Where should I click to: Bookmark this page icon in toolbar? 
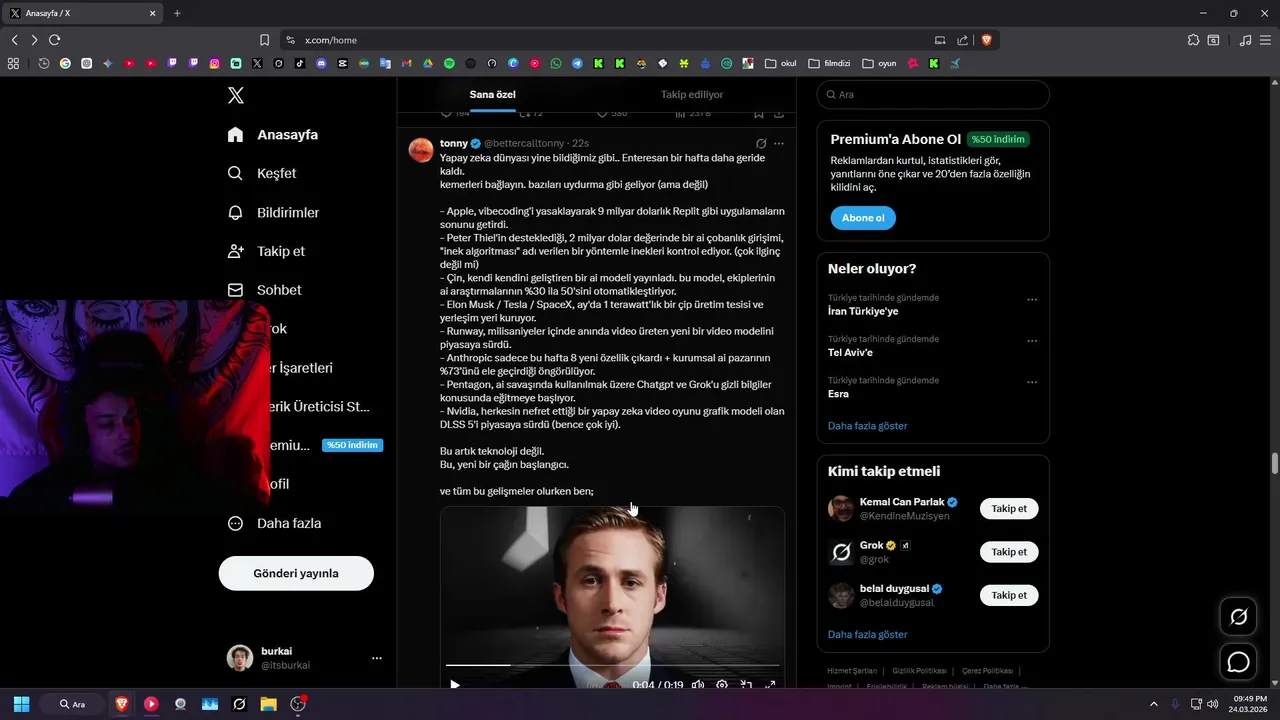[x=264, y=40]
